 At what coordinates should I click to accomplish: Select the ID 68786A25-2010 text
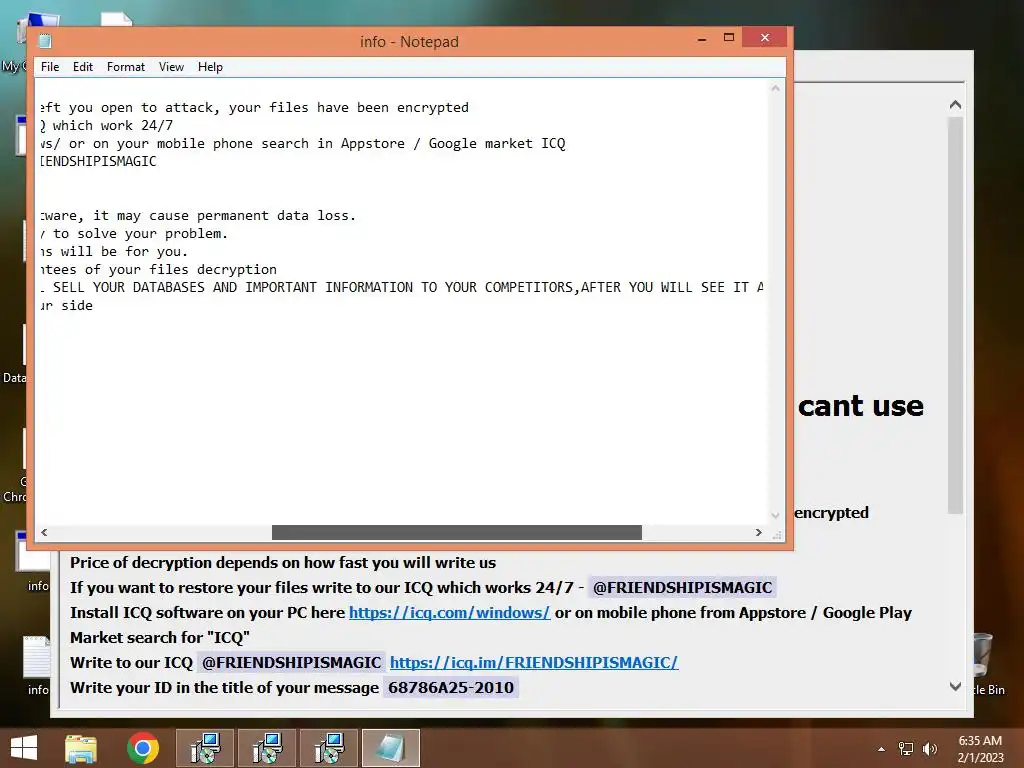pyautogui.click(x=451, y=687)
